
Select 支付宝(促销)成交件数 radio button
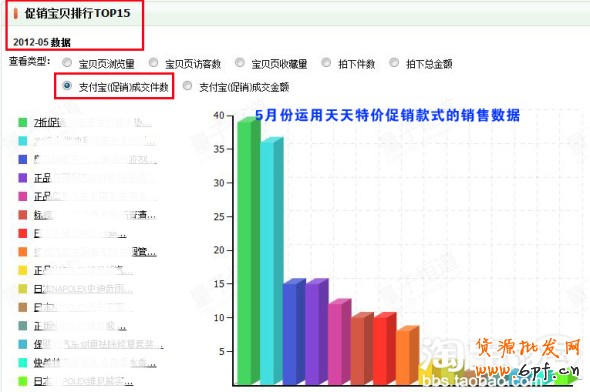click(x=67, y=86)
